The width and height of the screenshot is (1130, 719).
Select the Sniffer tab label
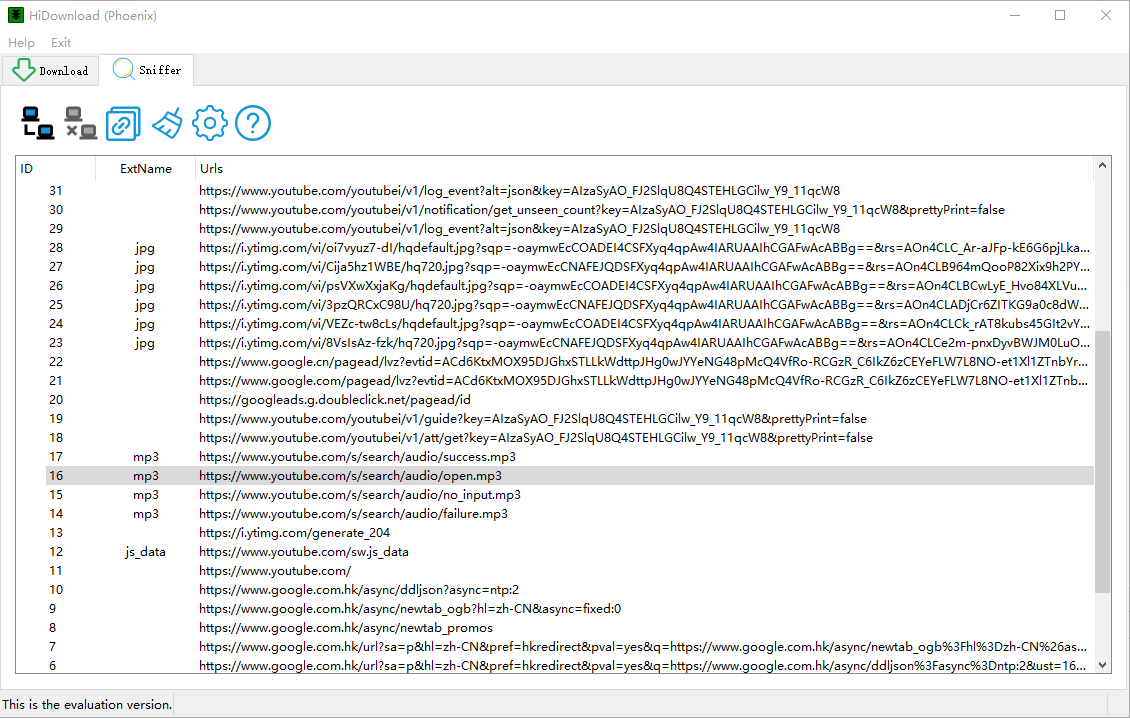coord(160,70)
